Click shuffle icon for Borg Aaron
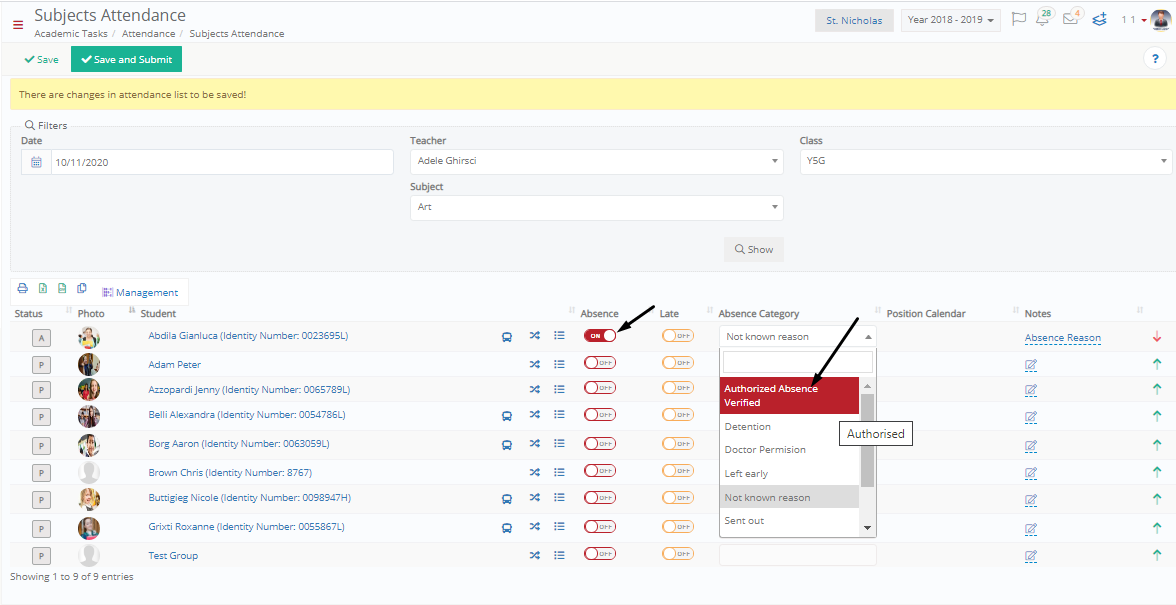The width and height of the screenshot is (1176, 605). click(535, 444)
